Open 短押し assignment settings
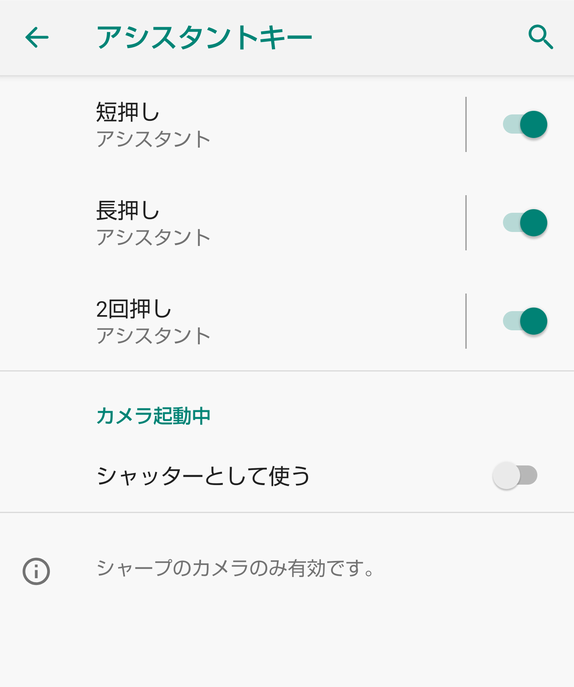This screenshot has width=574, height=687. point(232,124)
